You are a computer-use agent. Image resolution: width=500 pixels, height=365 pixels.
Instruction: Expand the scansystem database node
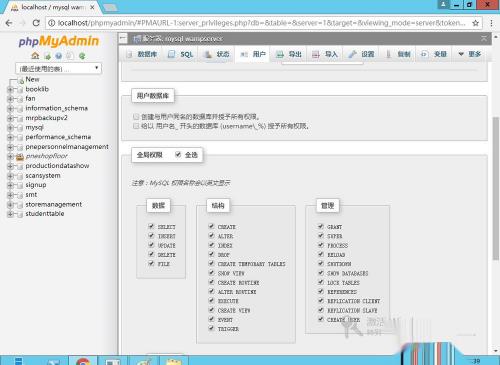[x=10, y=176]
